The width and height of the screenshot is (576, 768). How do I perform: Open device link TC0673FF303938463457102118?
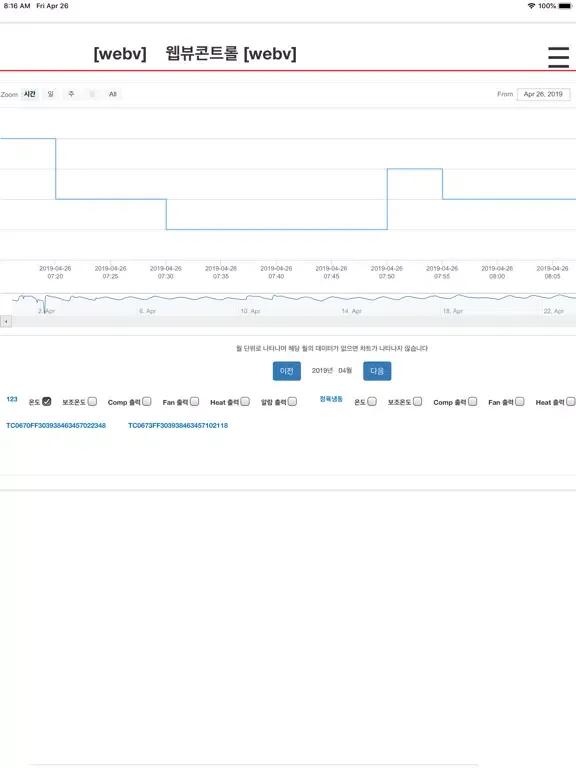pos(178,426)
